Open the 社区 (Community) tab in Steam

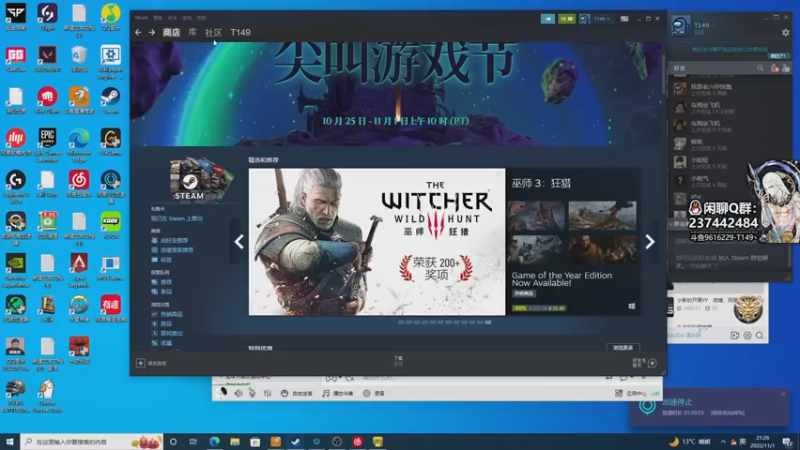[x=213, y=33]
